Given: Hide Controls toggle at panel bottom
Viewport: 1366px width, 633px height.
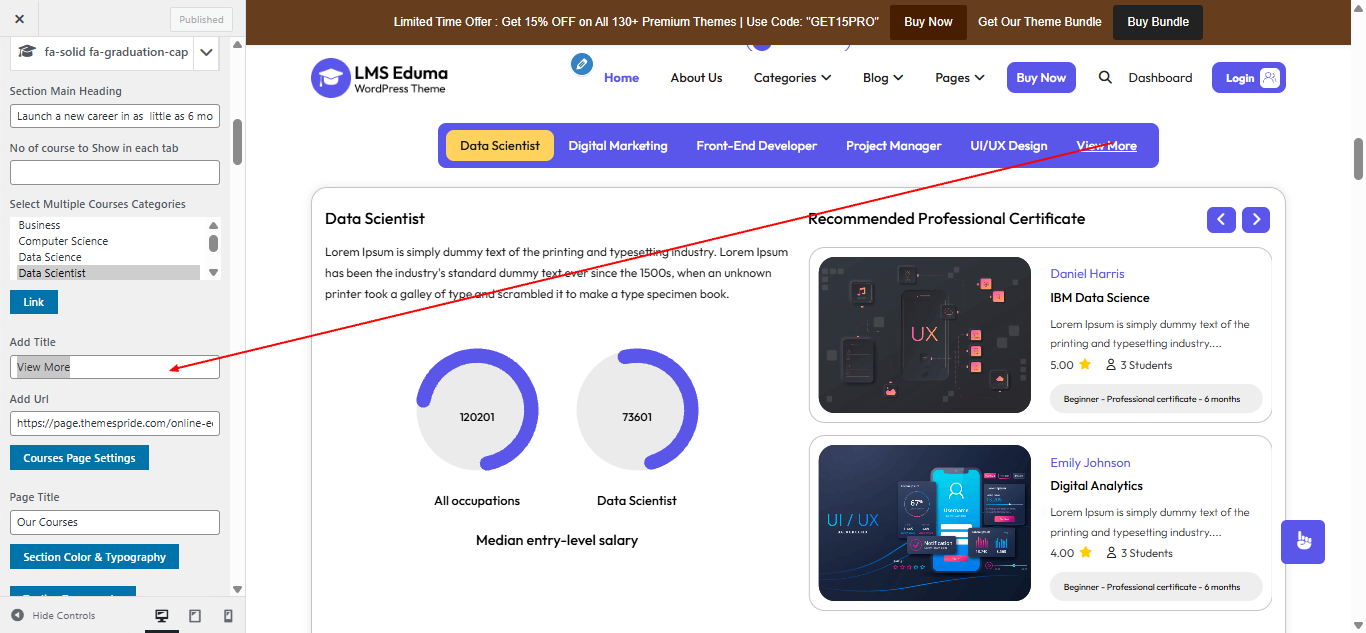Looking at the screenshot, I should [53, 616].
